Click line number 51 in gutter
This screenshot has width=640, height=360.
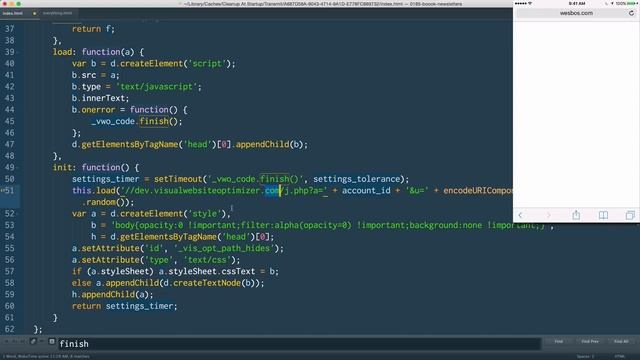[x=9, y=191]
